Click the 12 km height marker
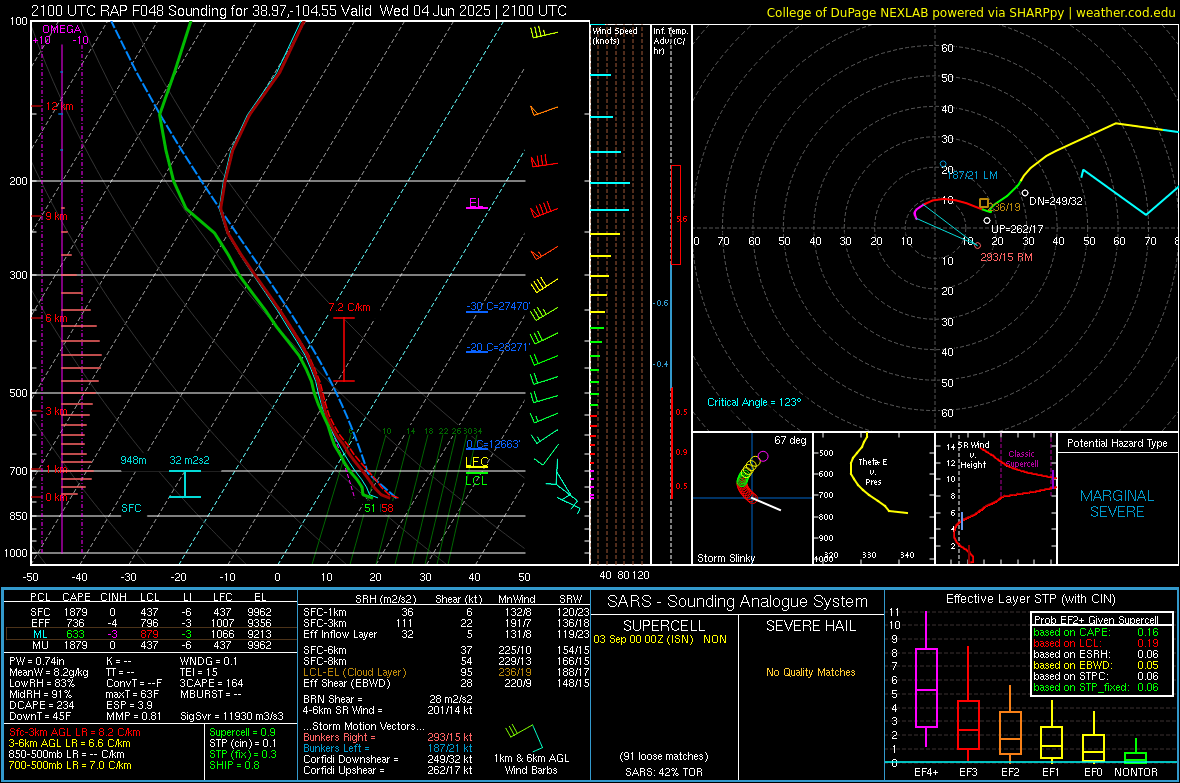The height and width of the screenshot is (783, 1180). pos(59,106)
